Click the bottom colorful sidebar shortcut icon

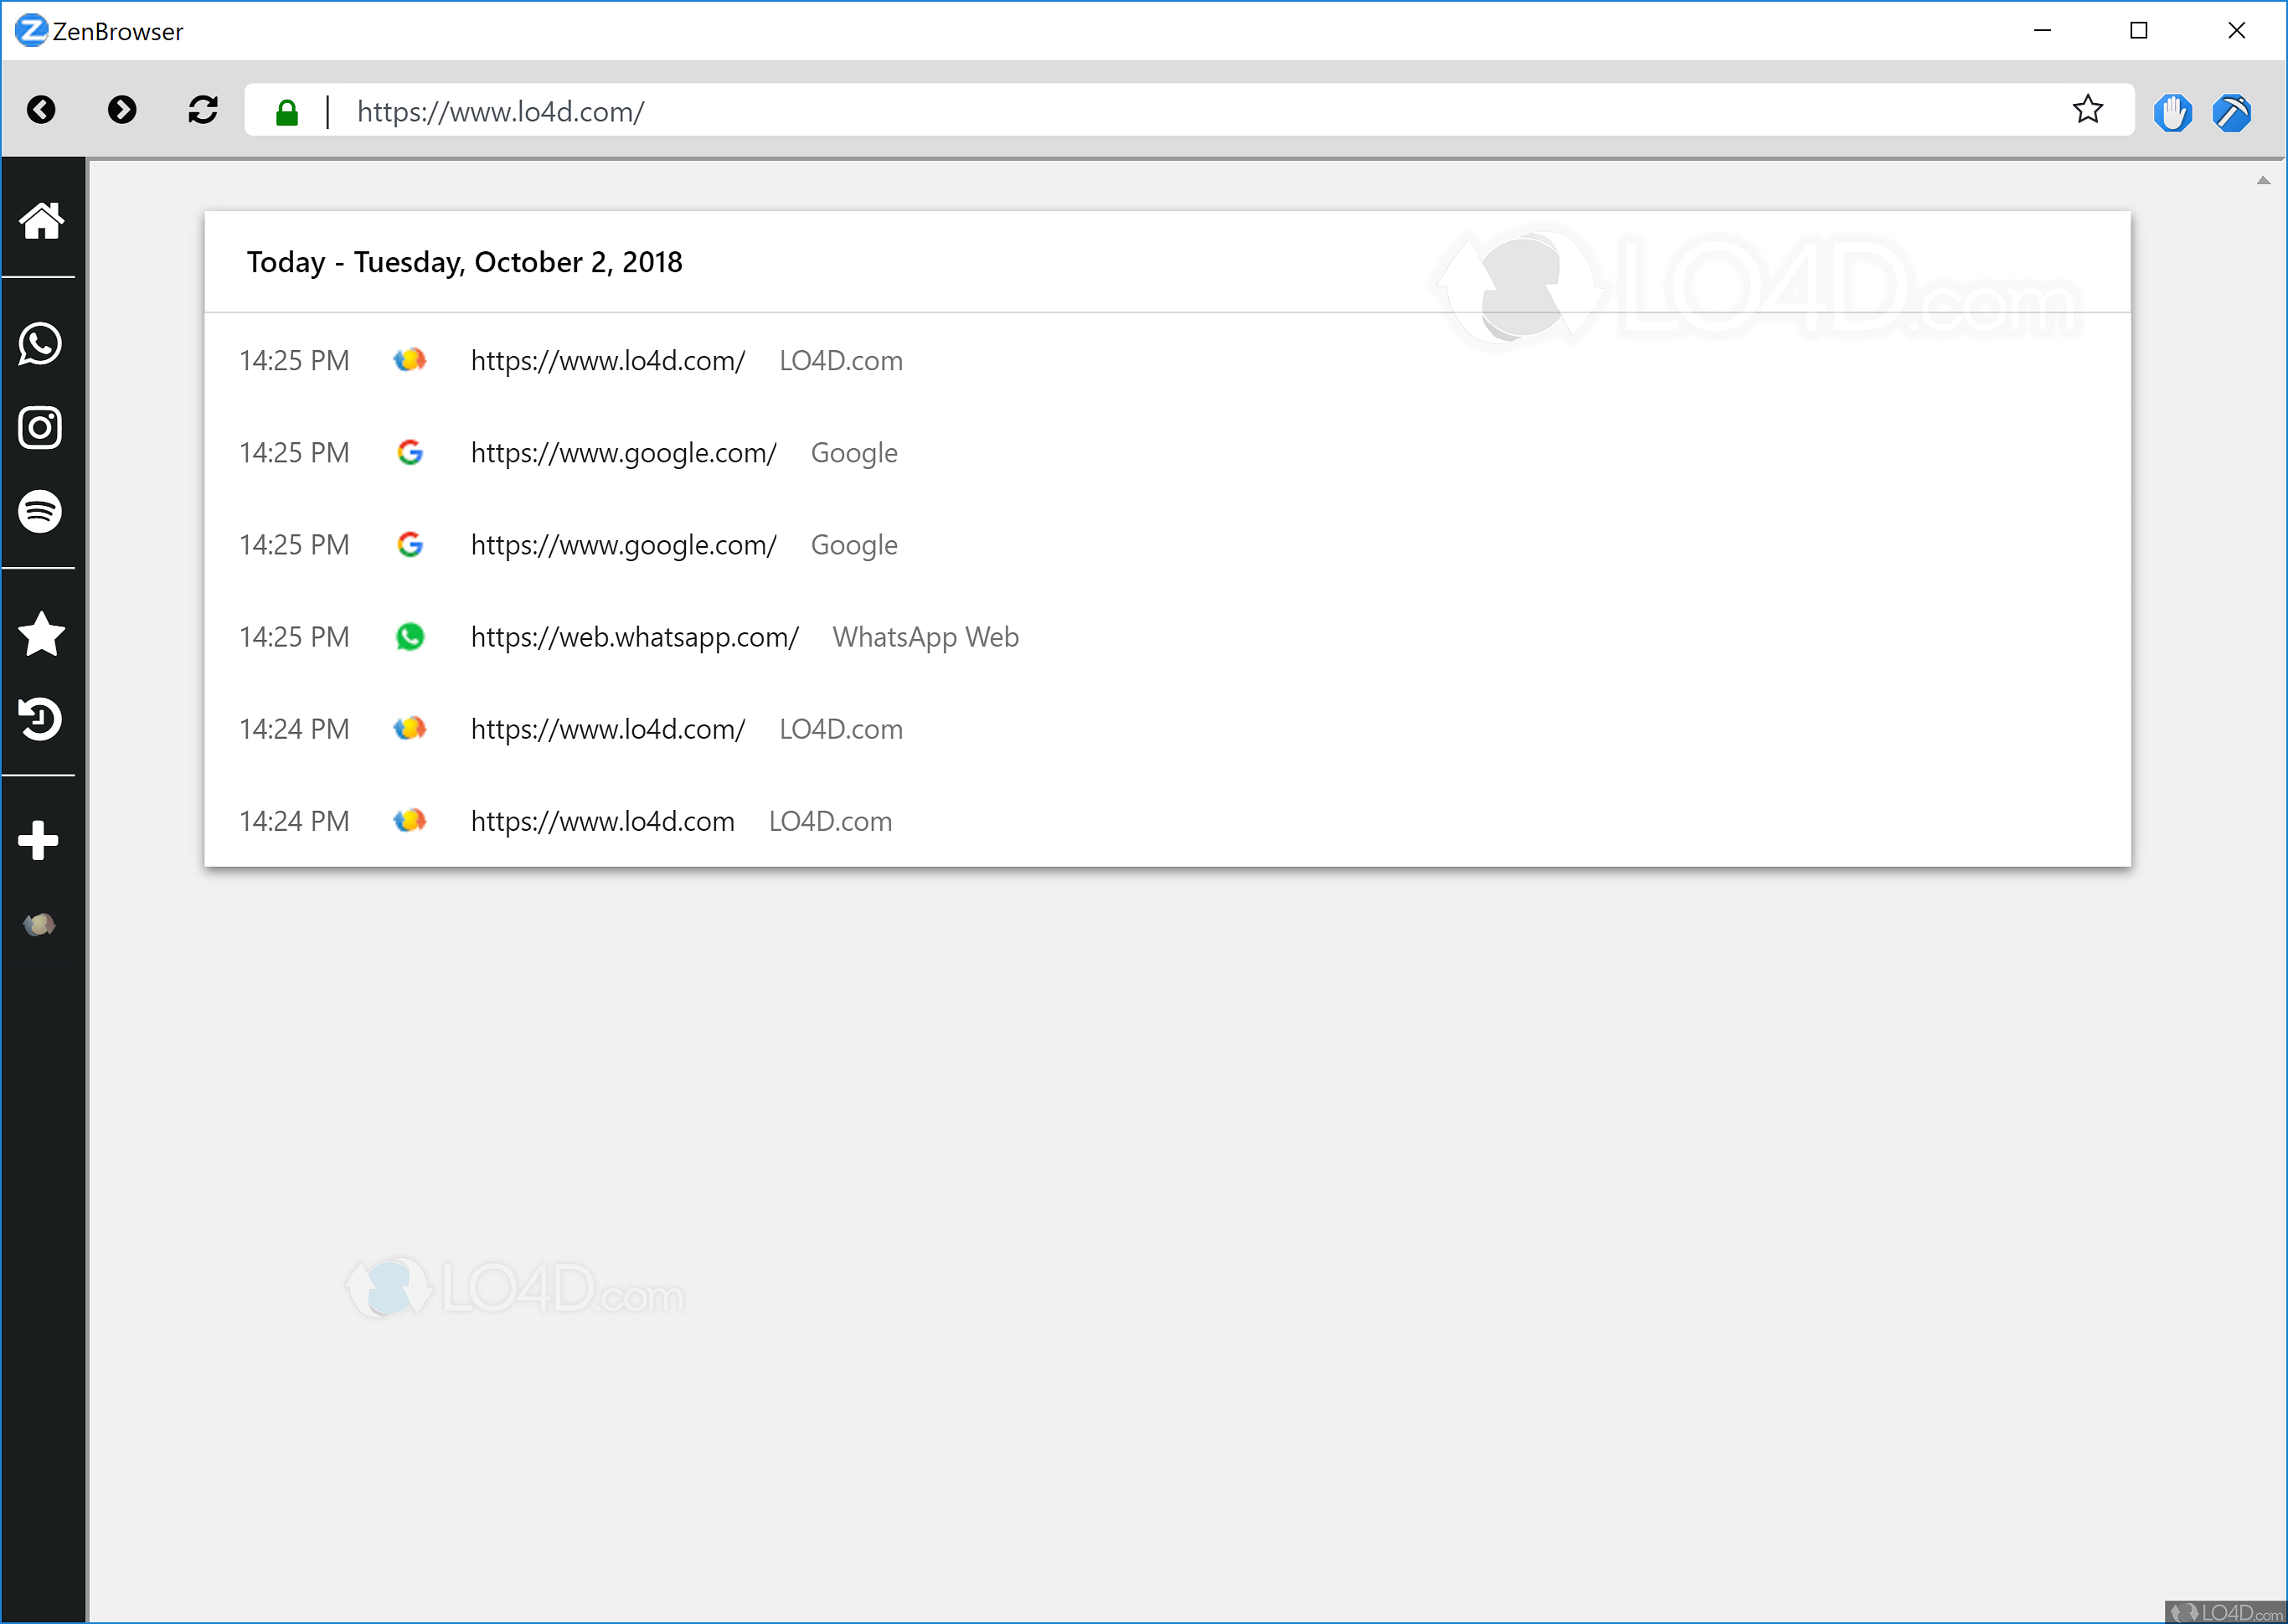click(x=40, y=924)
